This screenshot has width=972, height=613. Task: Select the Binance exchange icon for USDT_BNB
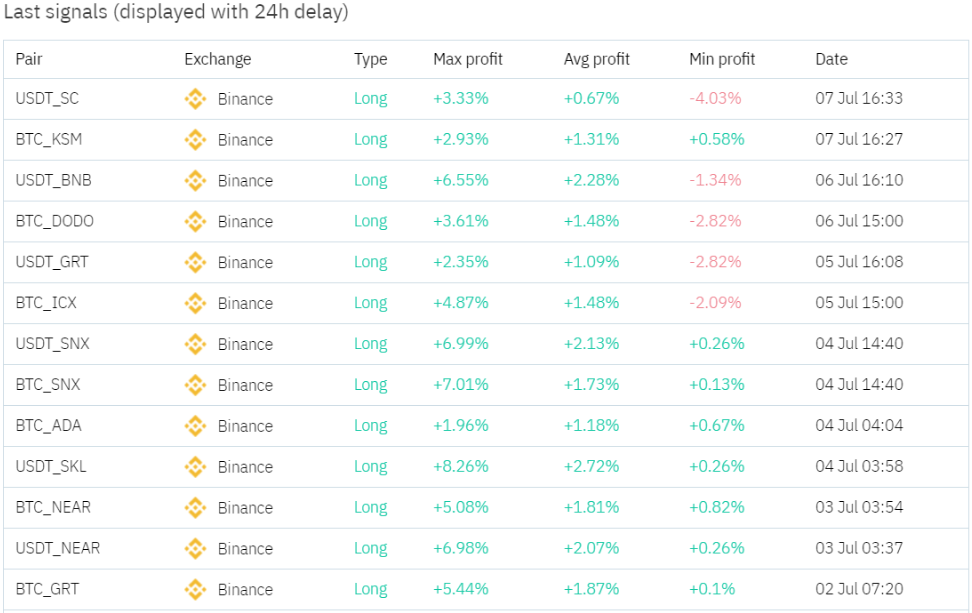(x=195, y=181)
